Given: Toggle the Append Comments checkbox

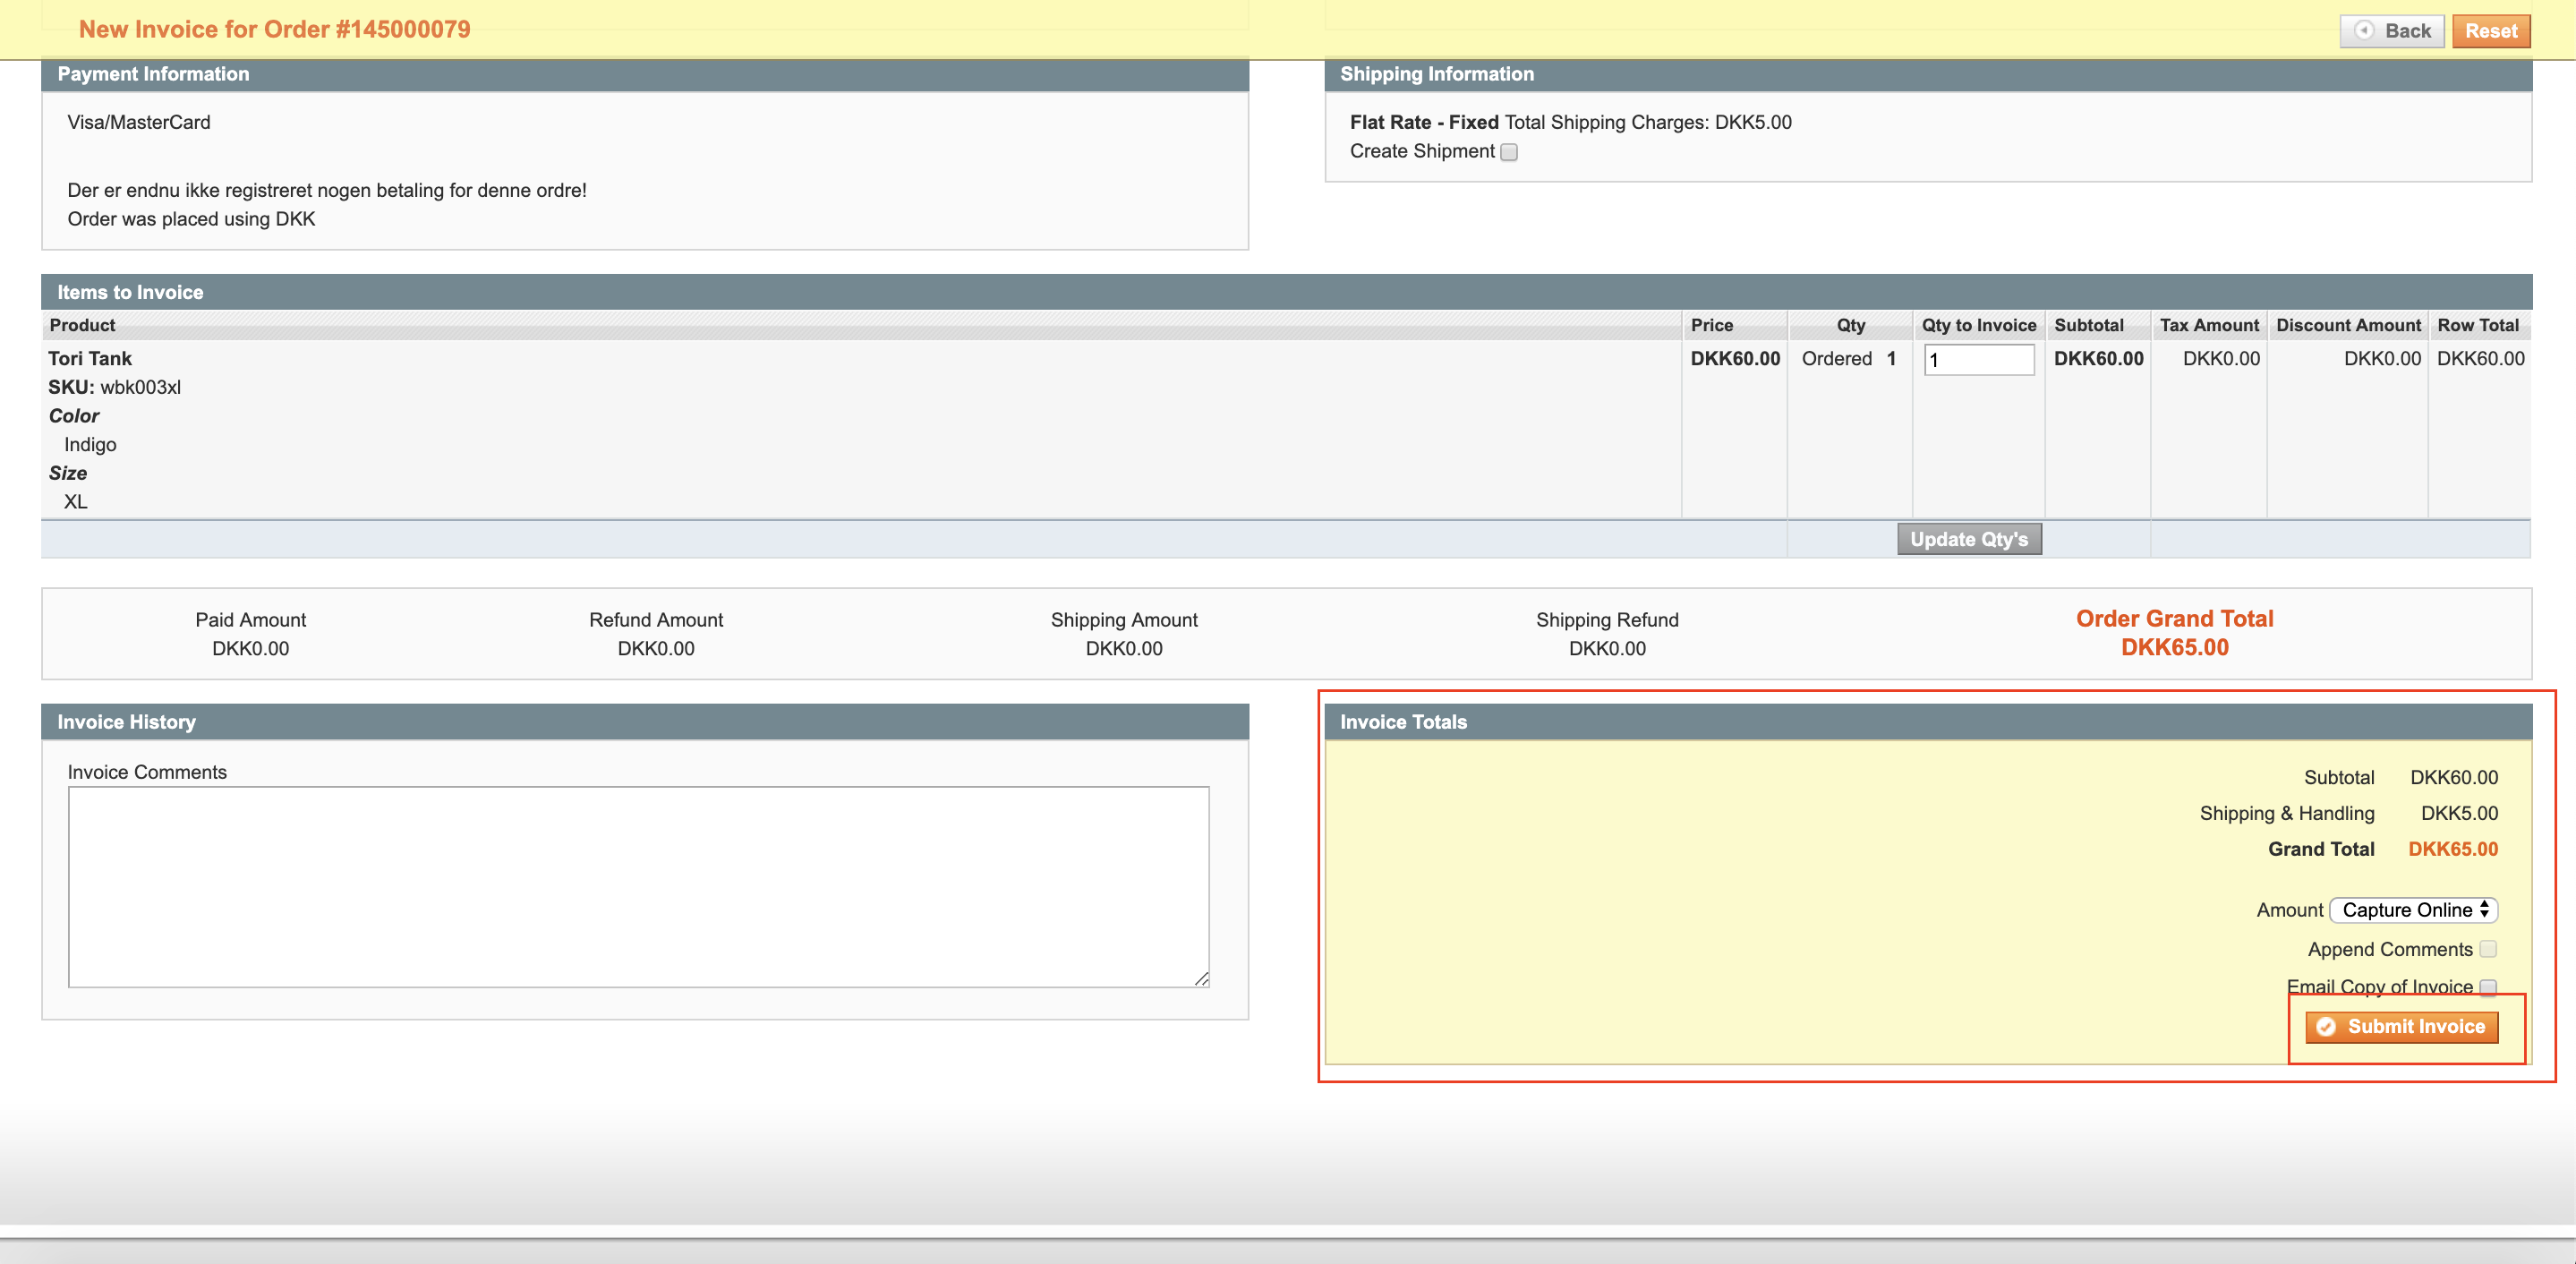Looking at the screenshot, I should 2488,949.
